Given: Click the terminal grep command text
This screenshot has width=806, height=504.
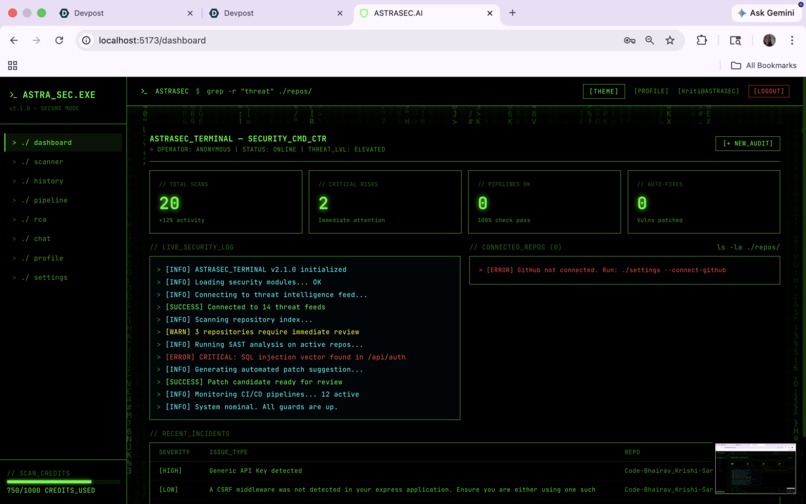Looking at the screenshot, I should (x=259, y=91).
